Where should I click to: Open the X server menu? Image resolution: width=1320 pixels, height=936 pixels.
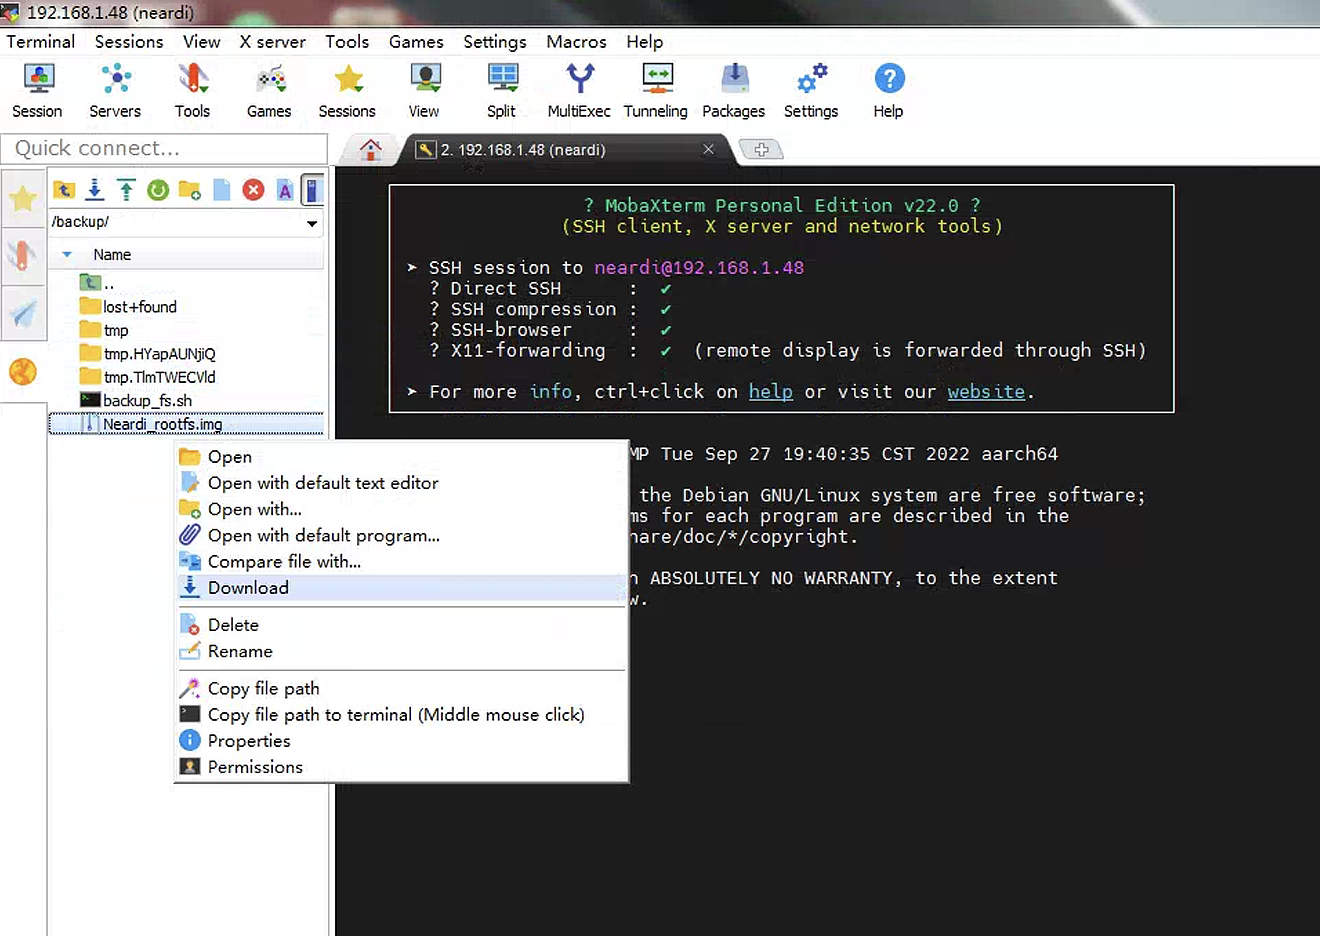pos(272,42)
